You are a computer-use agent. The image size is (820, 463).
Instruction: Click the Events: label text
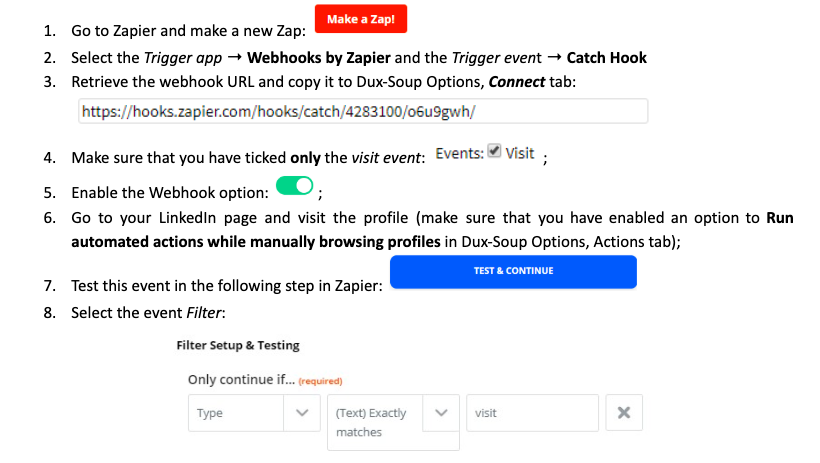pyautogui.click(x=460, y=153)
